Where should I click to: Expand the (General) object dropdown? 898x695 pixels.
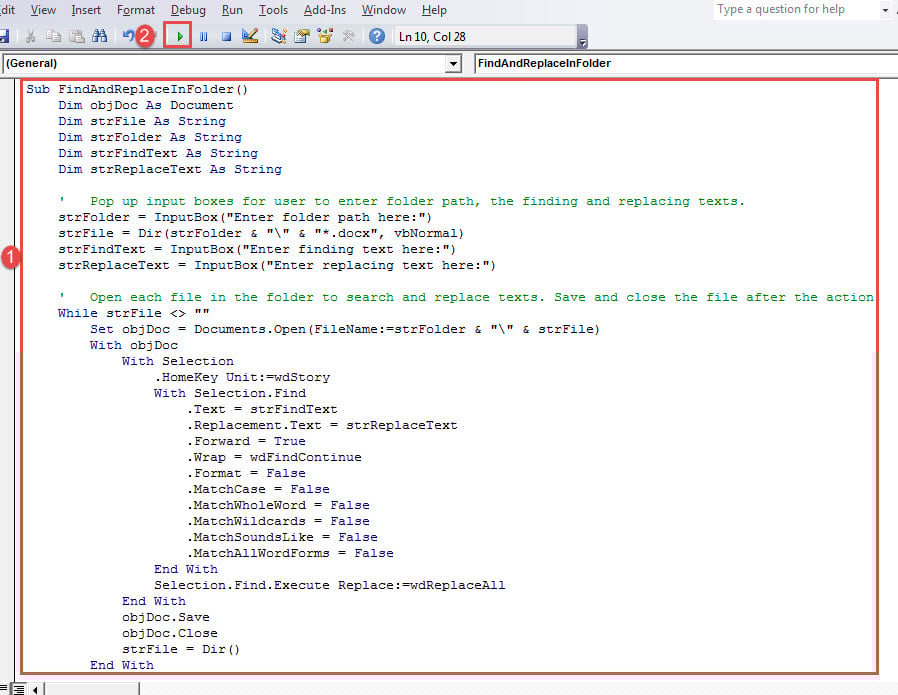[x=453, y=64]
